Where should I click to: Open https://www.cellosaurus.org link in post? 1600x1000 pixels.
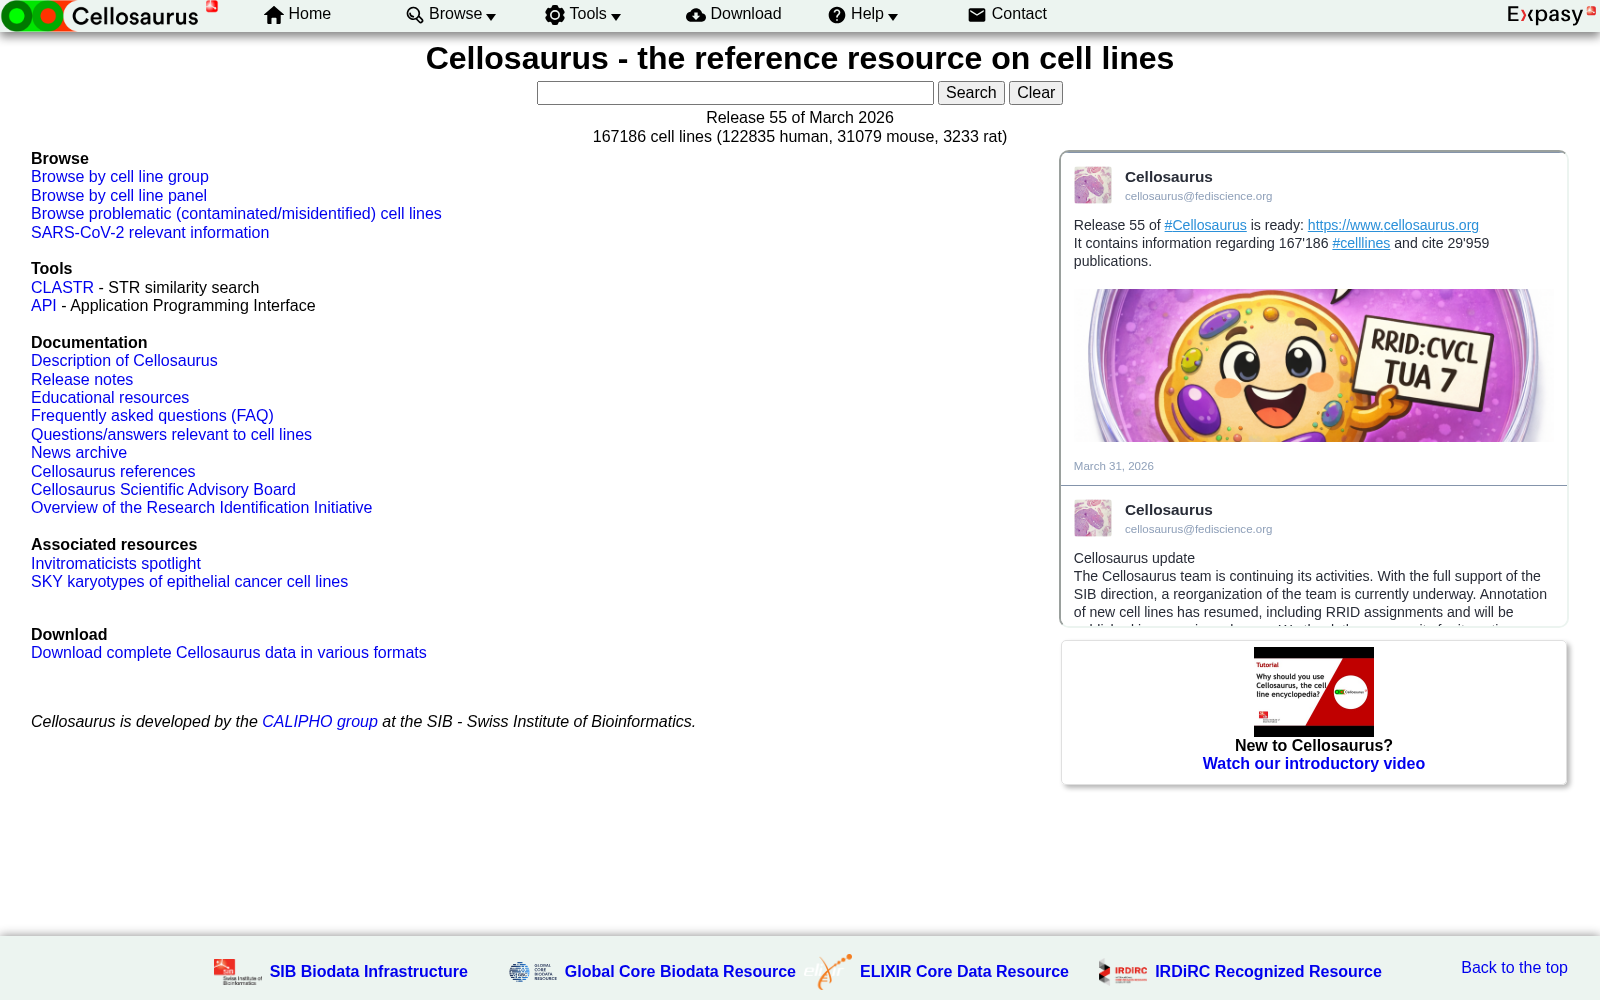pyautogui.click(x=1393, y=225)
